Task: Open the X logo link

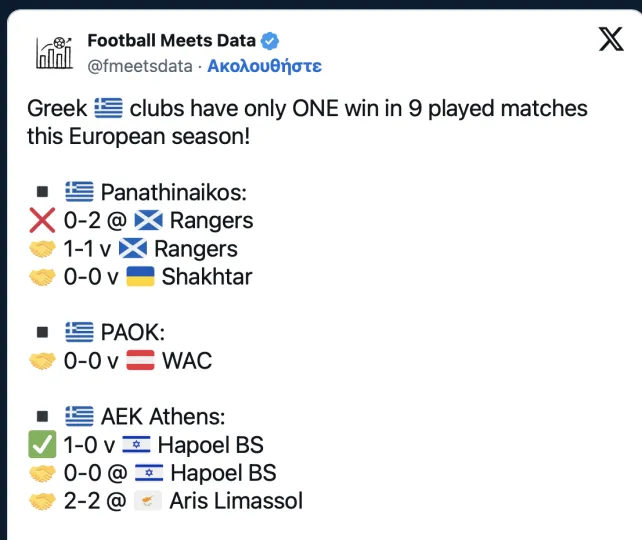Action: click(x=611, y=39)
